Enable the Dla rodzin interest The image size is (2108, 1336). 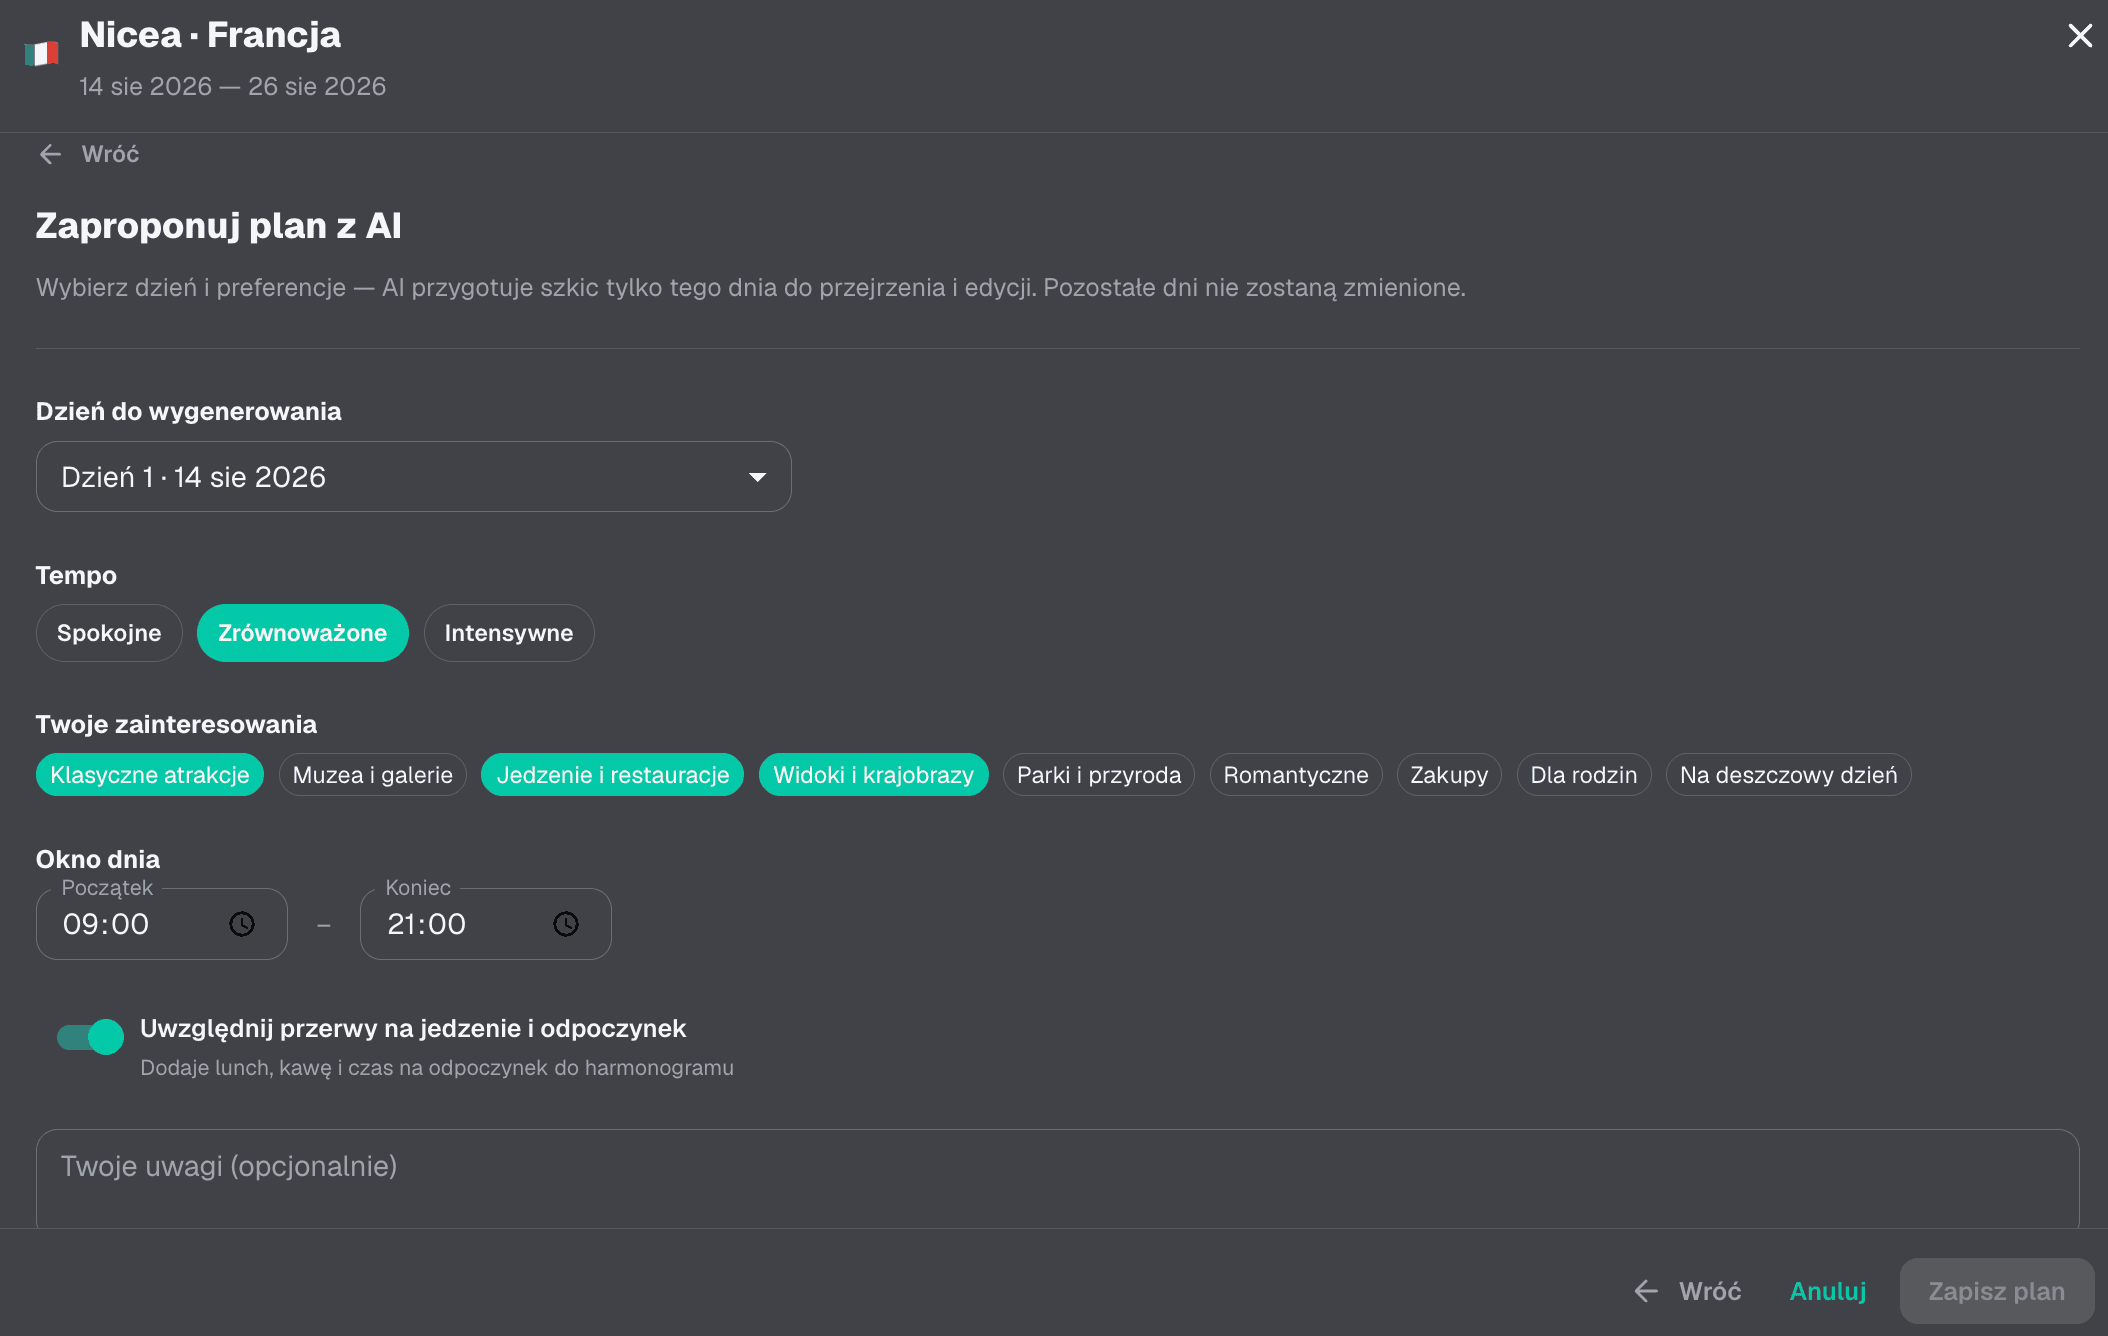click(x=1584, y=775)
